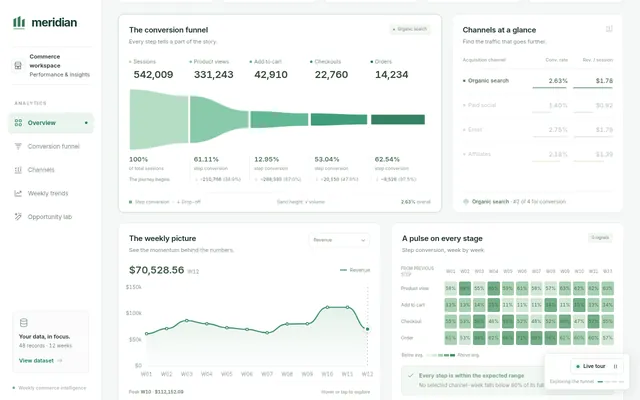Select the Affiliates channel row

point(538,154)
